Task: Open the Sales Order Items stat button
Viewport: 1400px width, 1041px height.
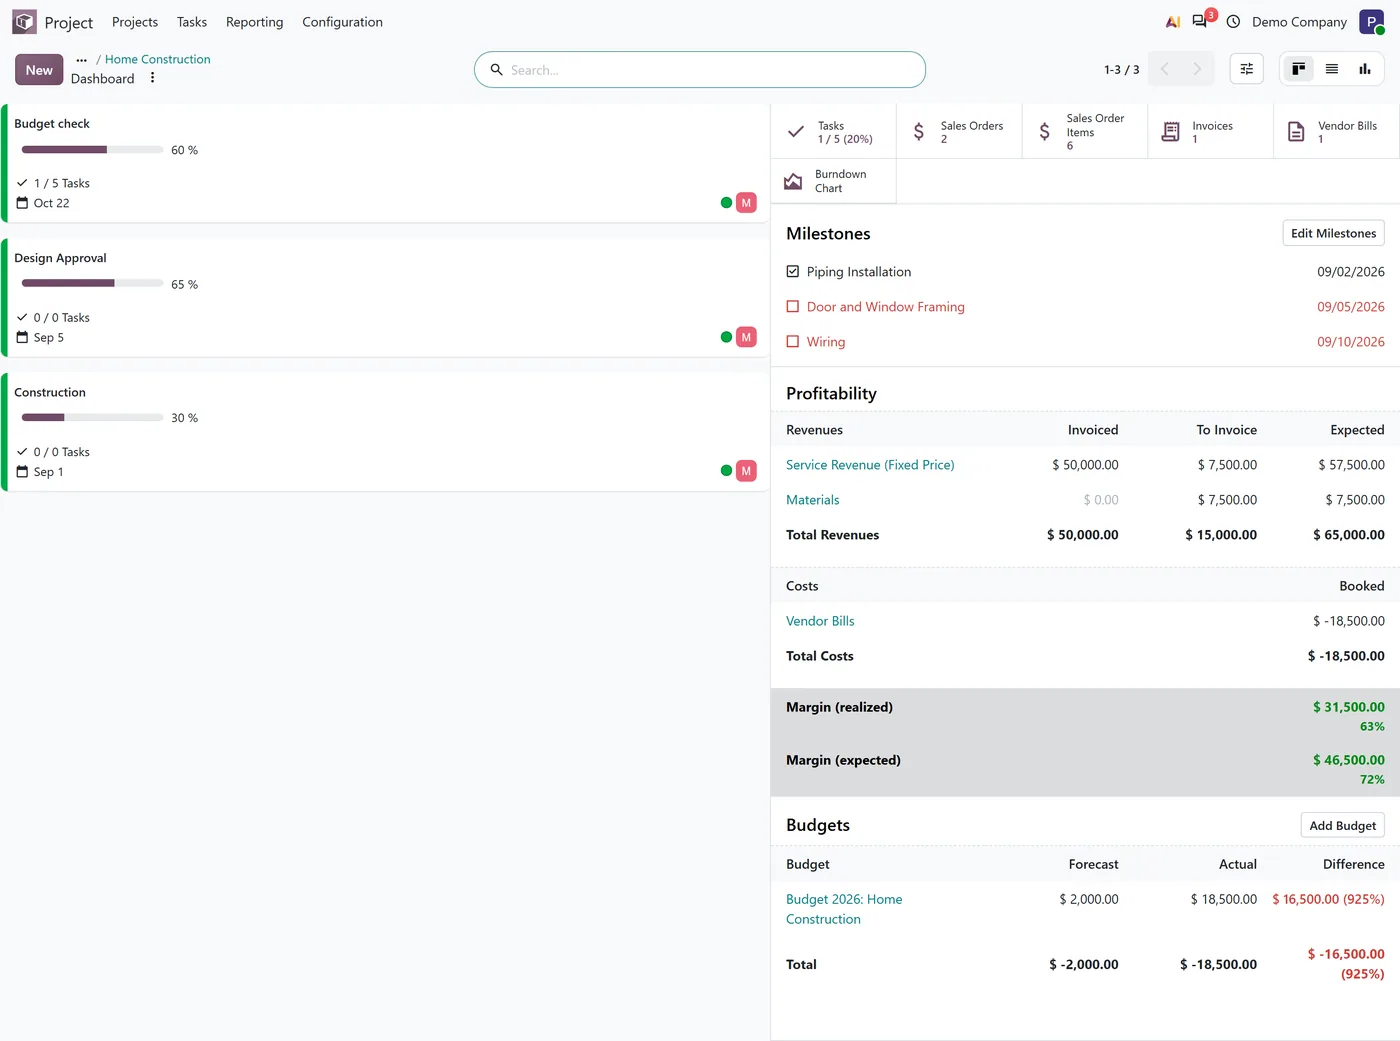Action: 1085,132
